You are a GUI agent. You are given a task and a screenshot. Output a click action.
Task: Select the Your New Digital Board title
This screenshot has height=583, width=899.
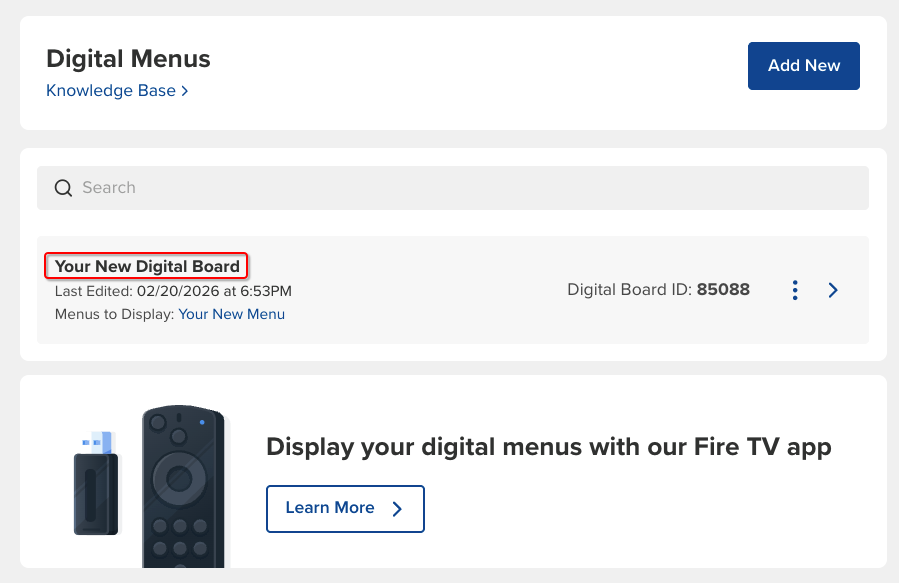pyautogui.click(x=147, y=266)
